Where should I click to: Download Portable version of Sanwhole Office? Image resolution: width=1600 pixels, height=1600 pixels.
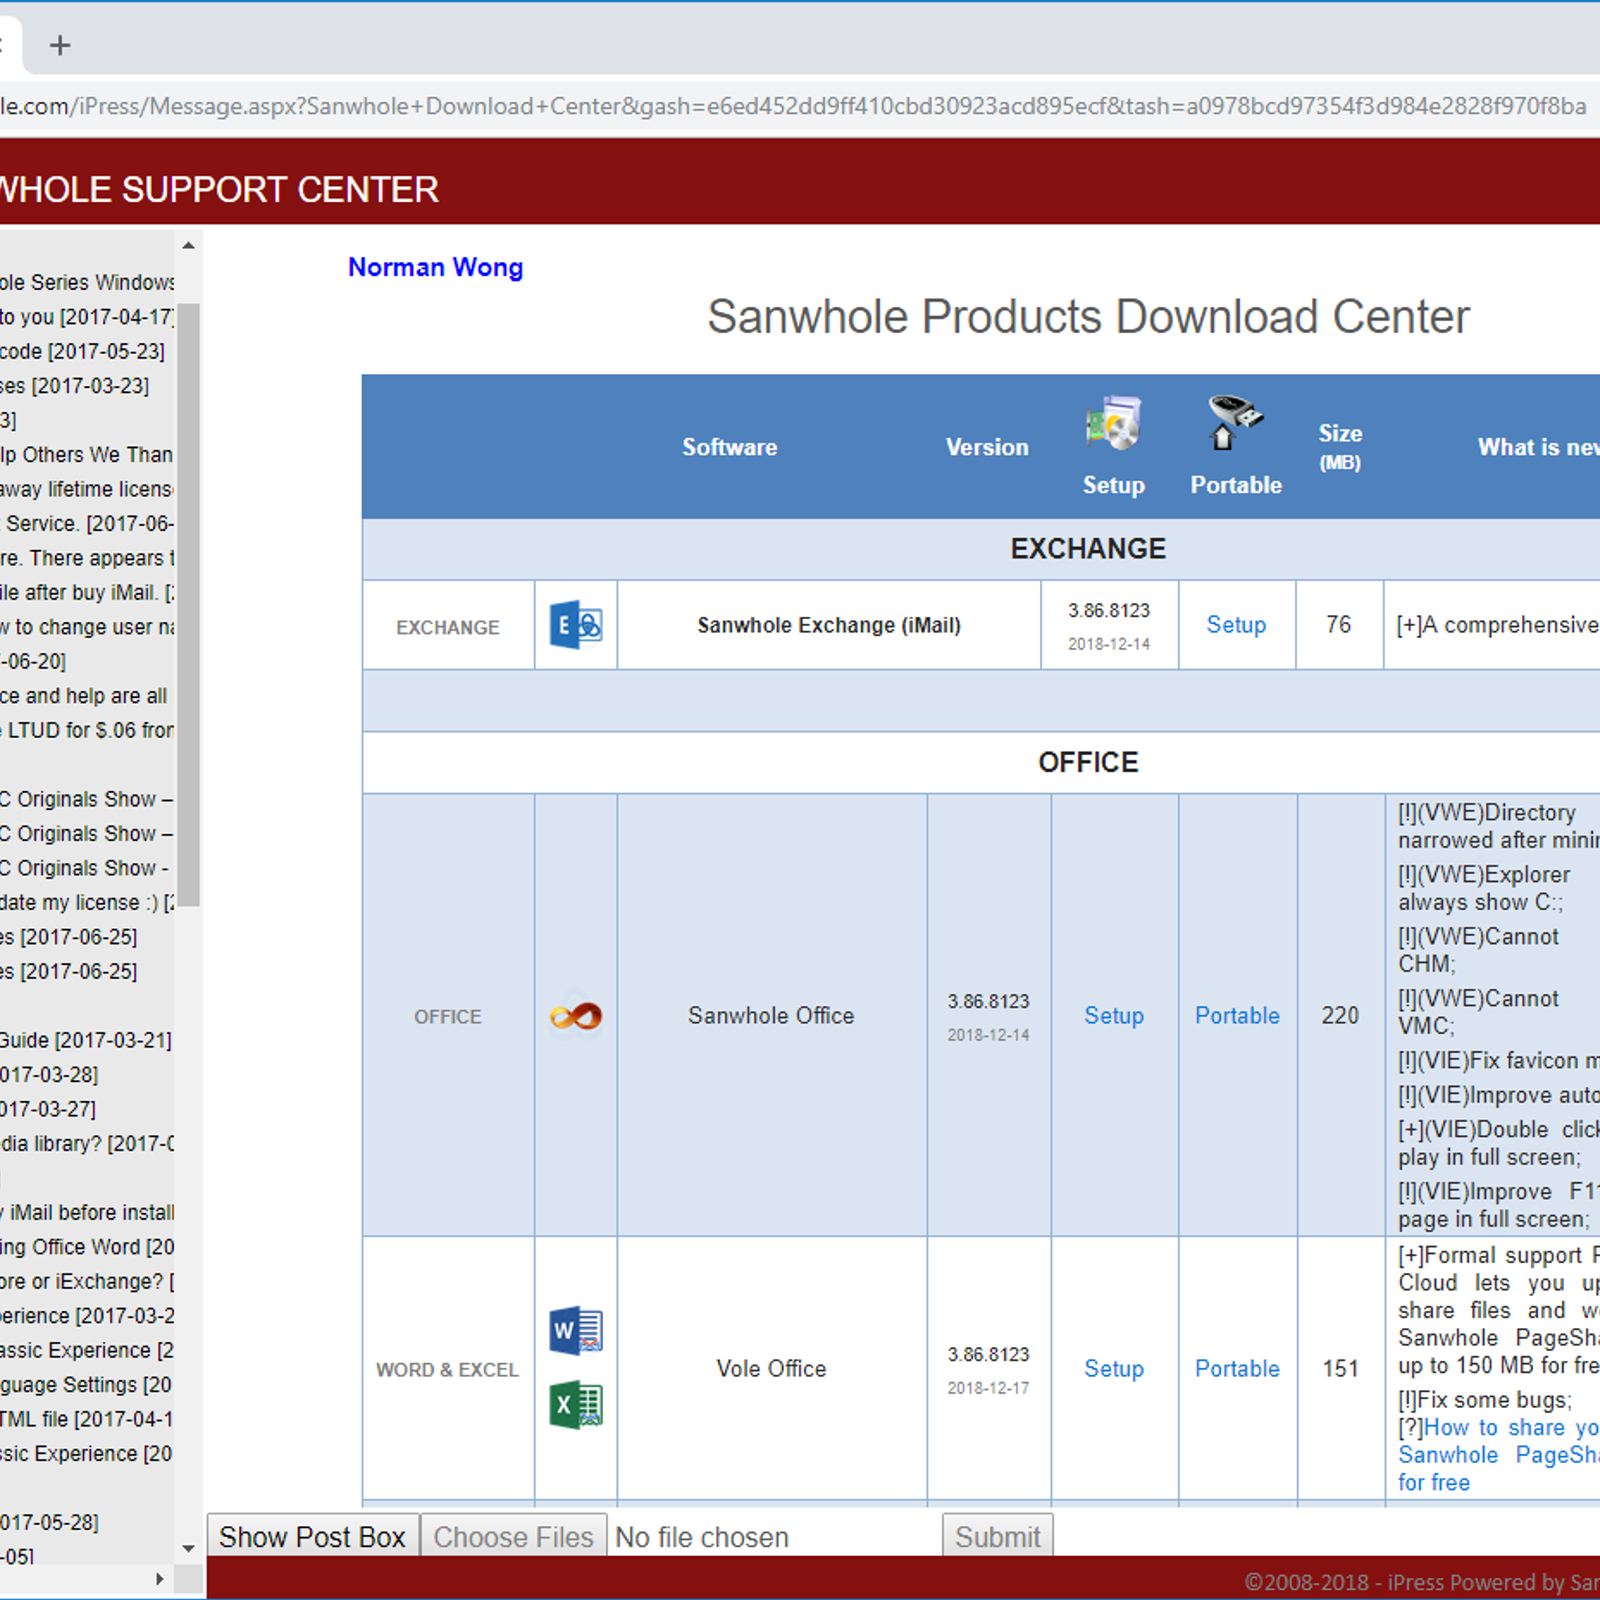[x=1237, y=1016]
